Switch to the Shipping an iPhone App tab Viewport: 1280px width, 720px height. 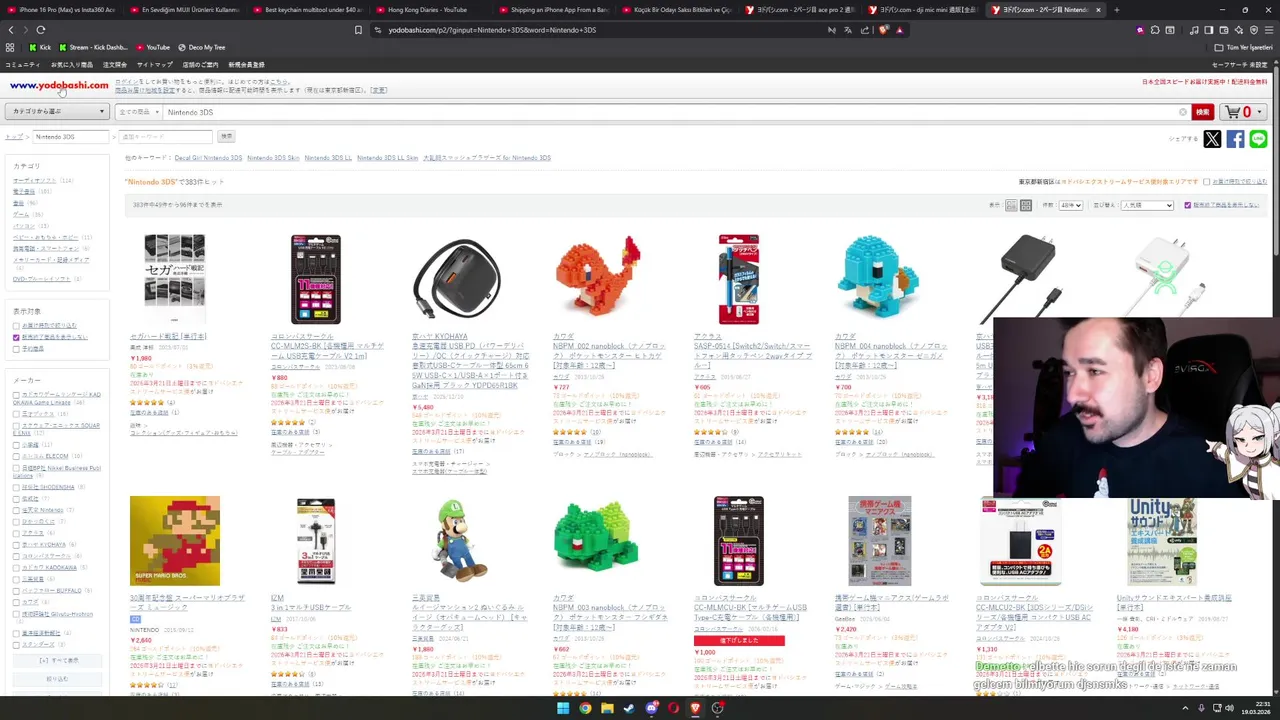pos(551,10)
